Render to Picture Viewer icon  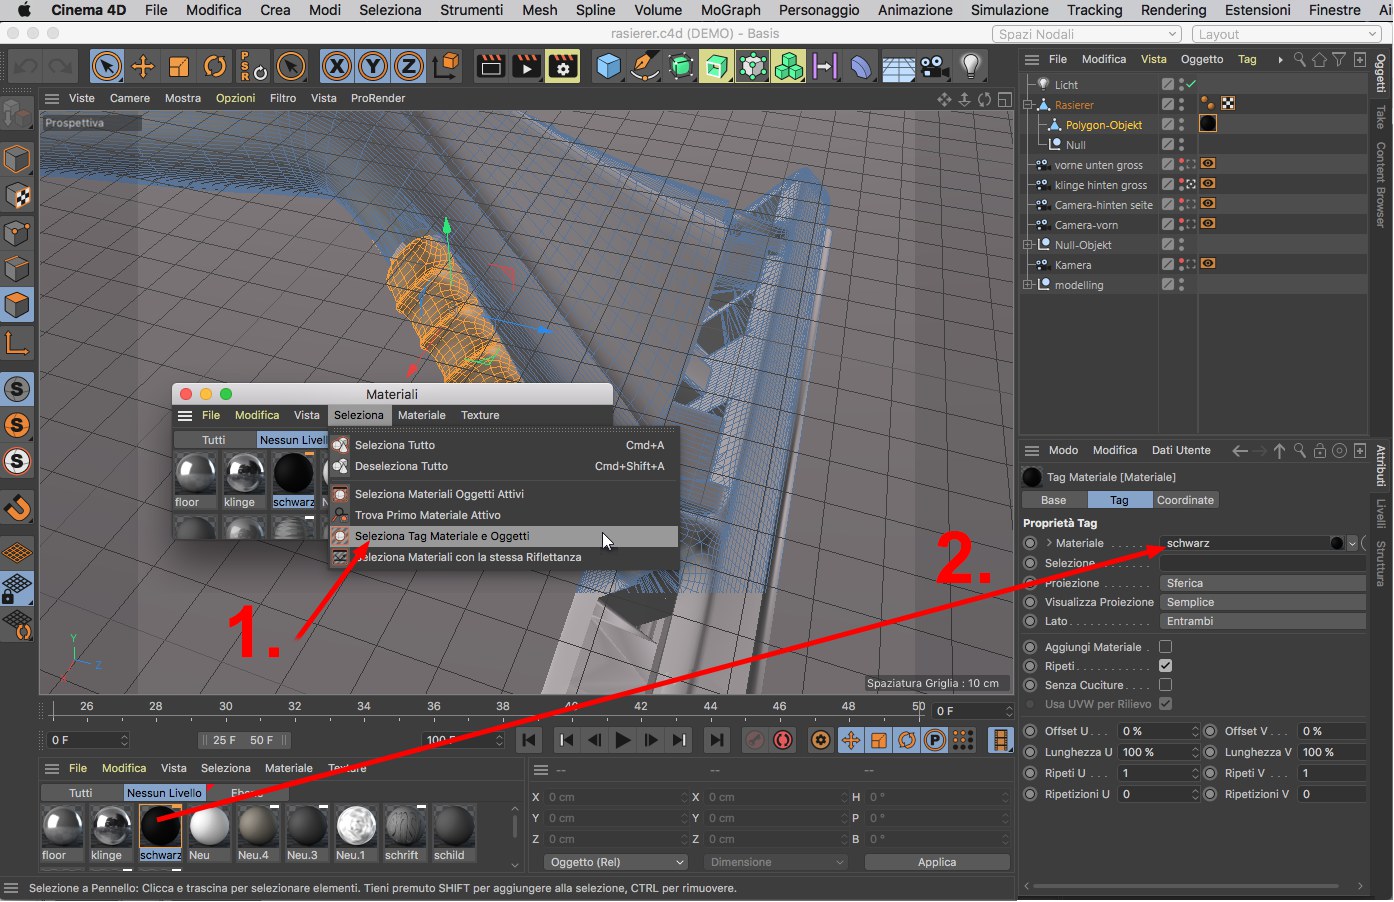(x=527, y=67)
